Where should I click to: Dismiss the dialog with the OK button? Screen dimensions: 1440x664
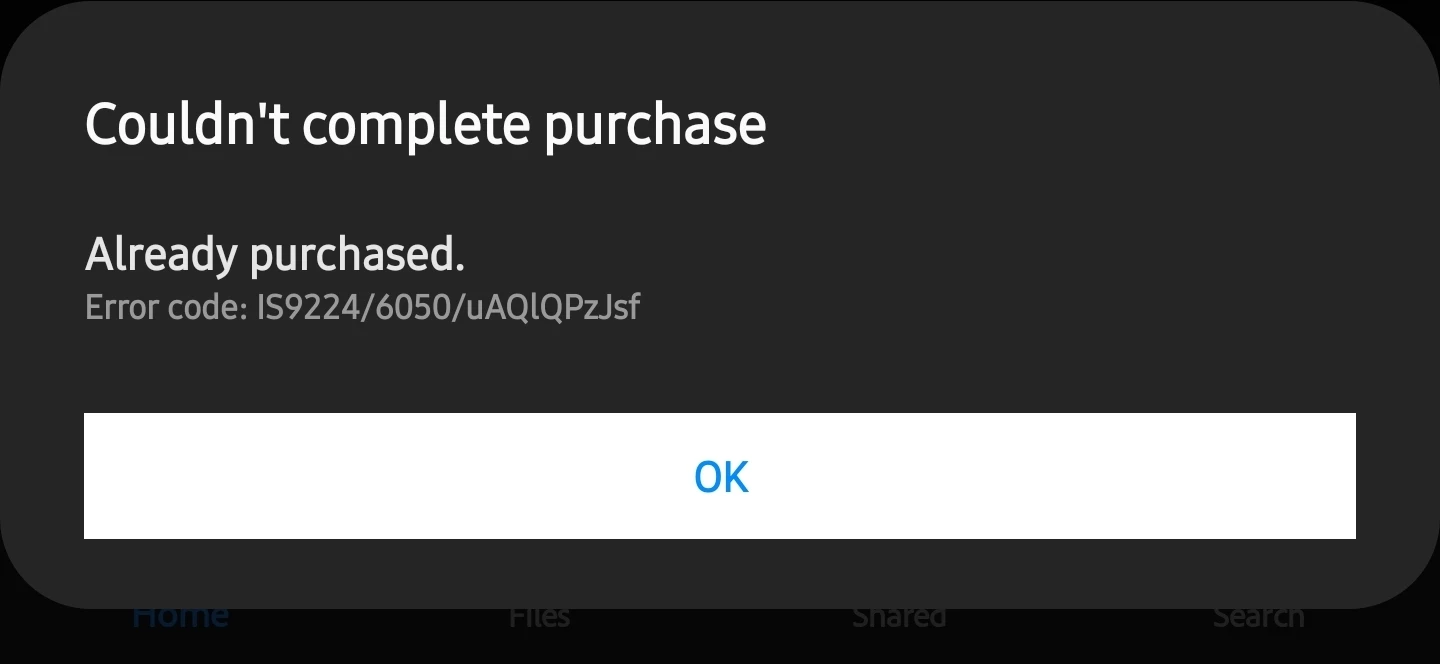[720, 476]
